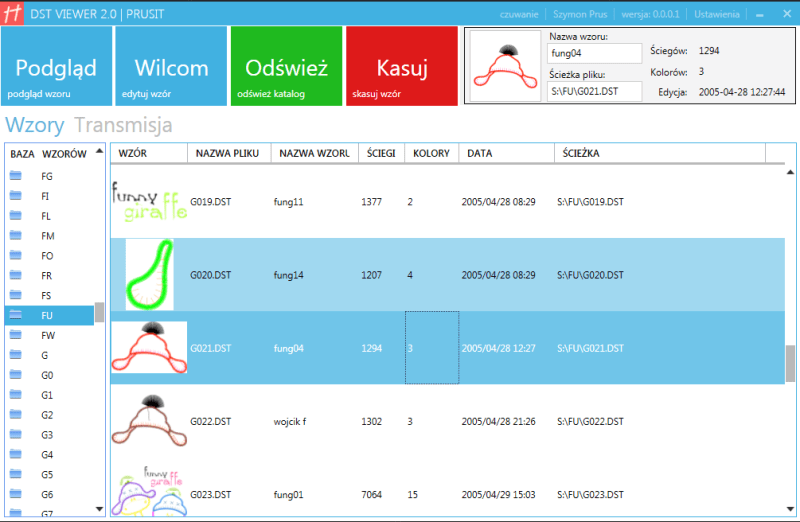Open the funny giraffe G019 thumbnail
This screenshot has height=522, width=800.
[x=149, y=201]
